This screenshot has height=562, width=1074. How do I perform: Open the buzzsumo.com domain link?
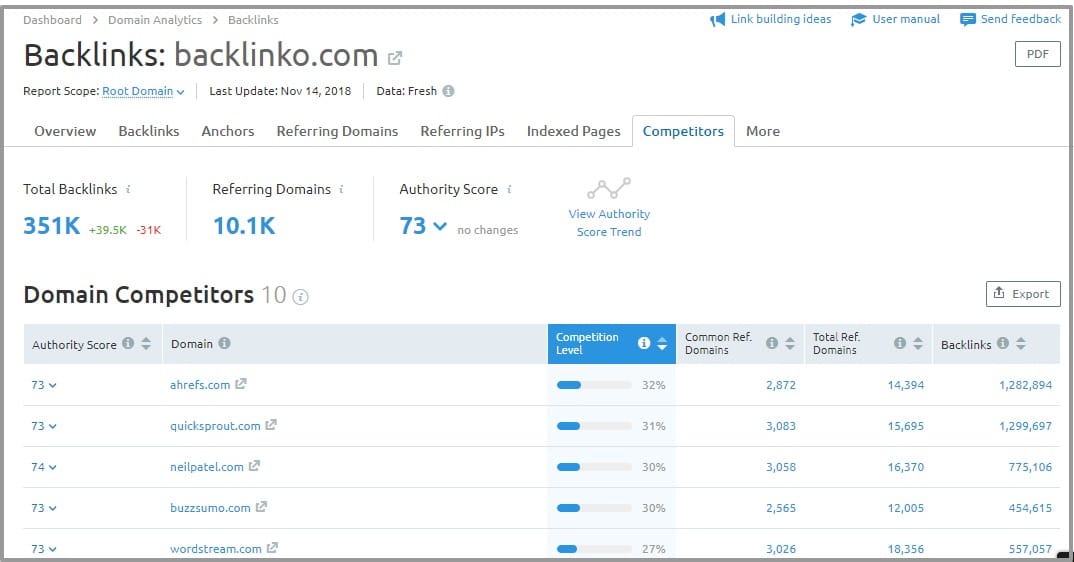click(x=210, y=509)
